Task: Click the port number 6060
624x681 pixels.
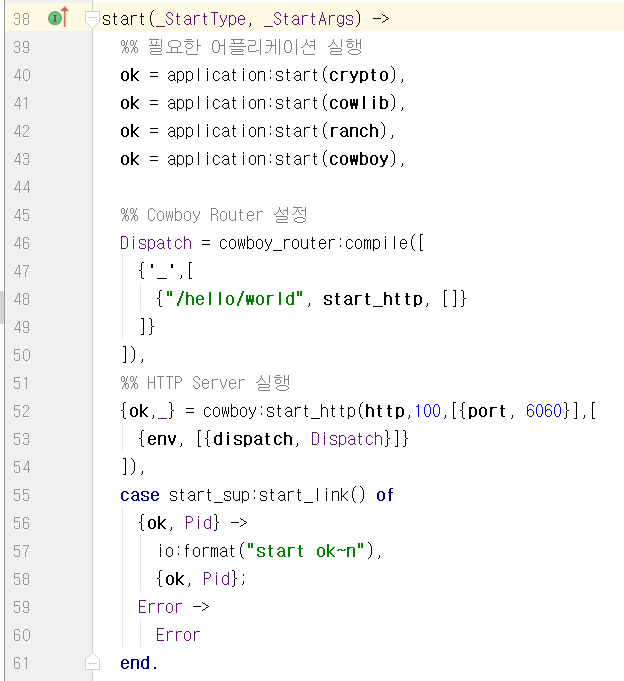Action: coord(544,411)
